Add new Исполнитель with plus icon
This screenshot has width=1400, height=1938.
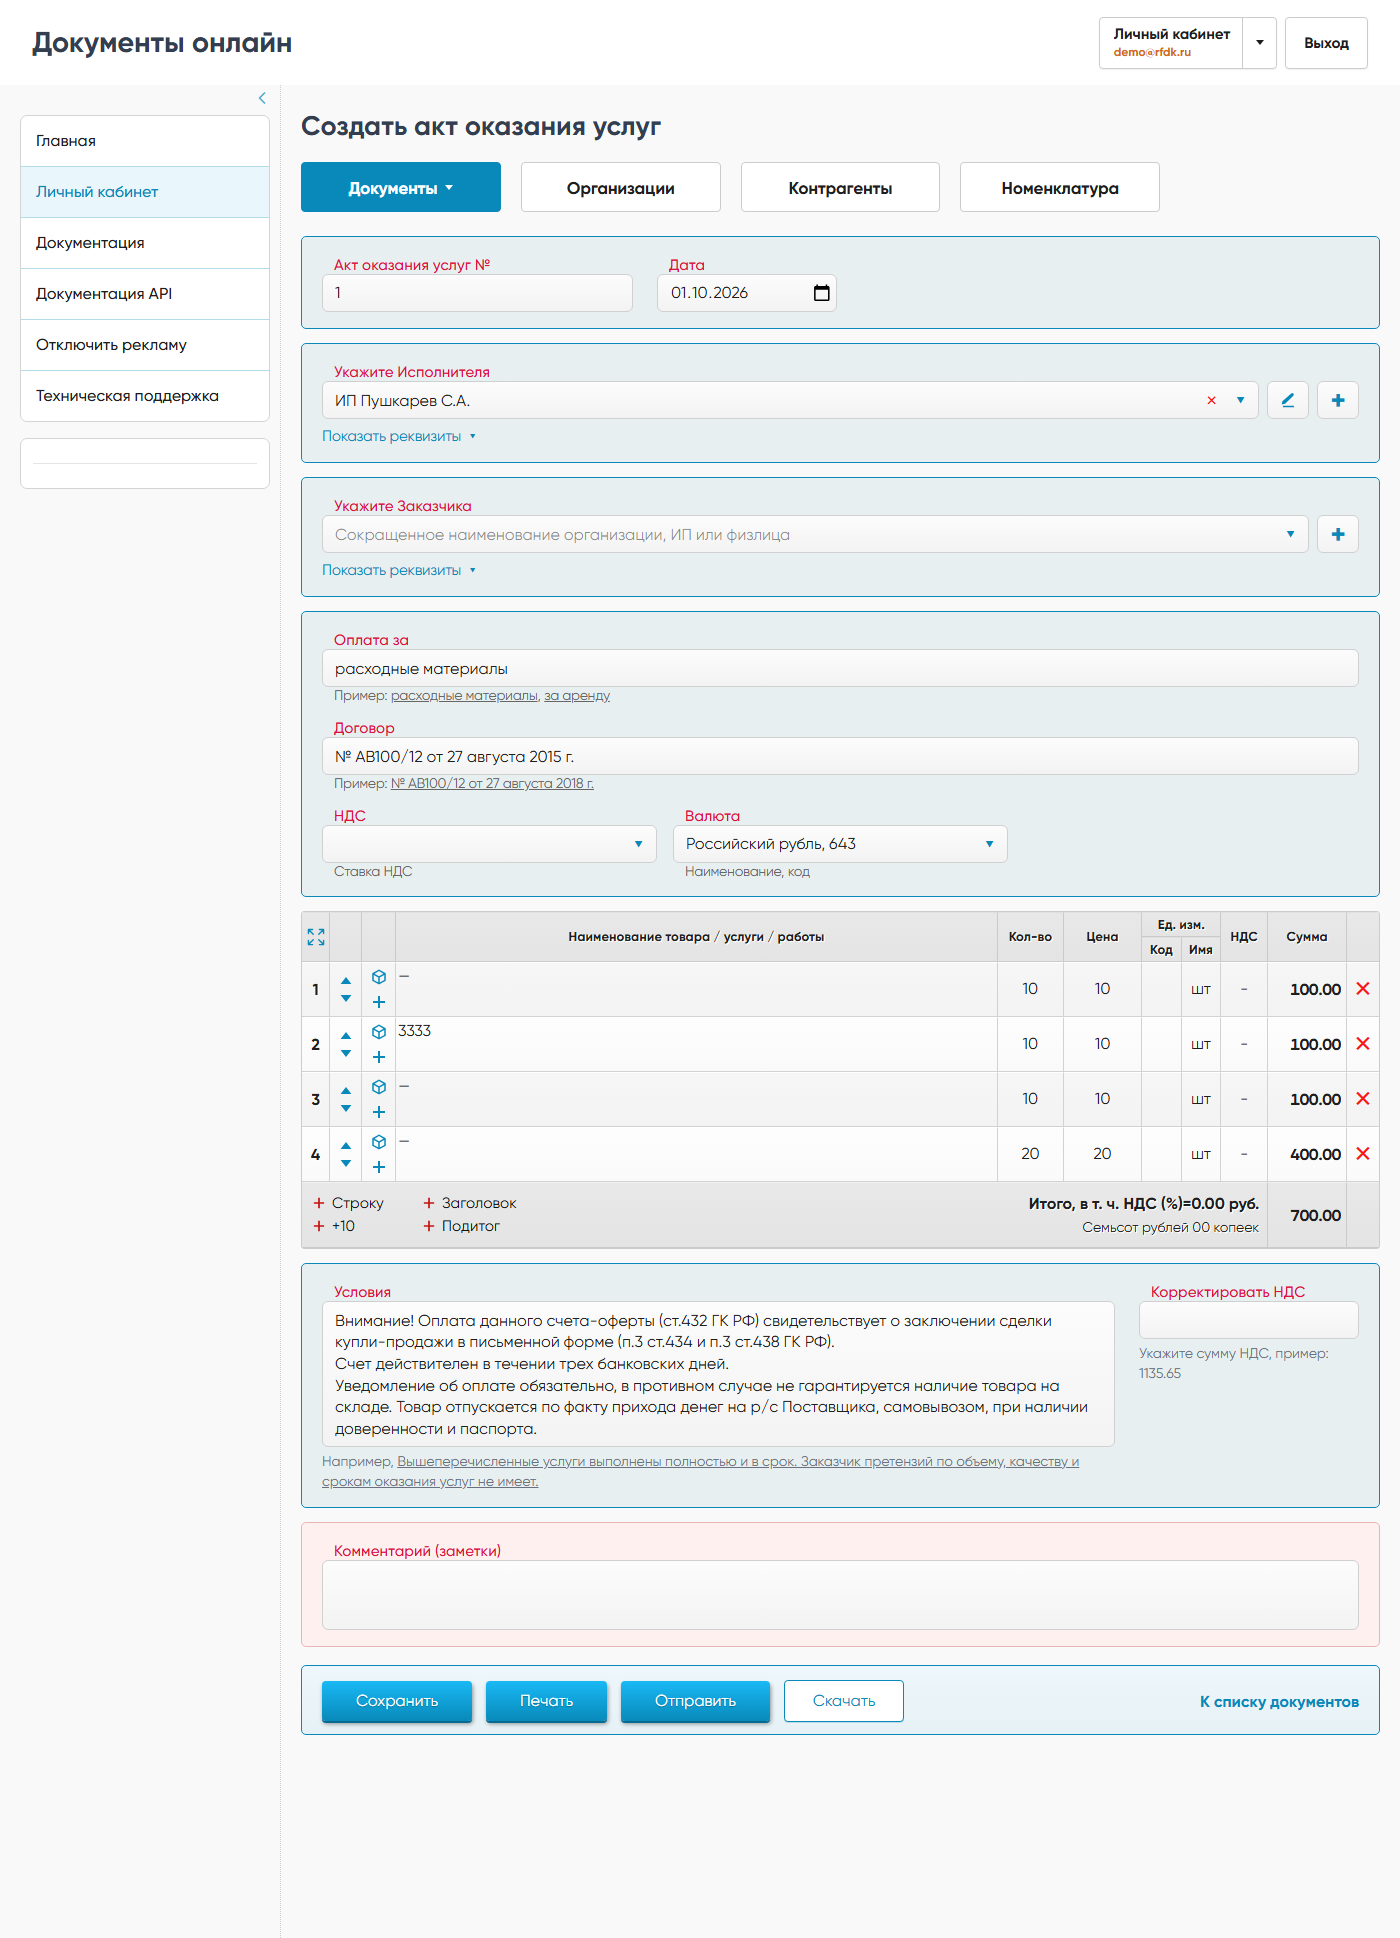pos(1338,400)
